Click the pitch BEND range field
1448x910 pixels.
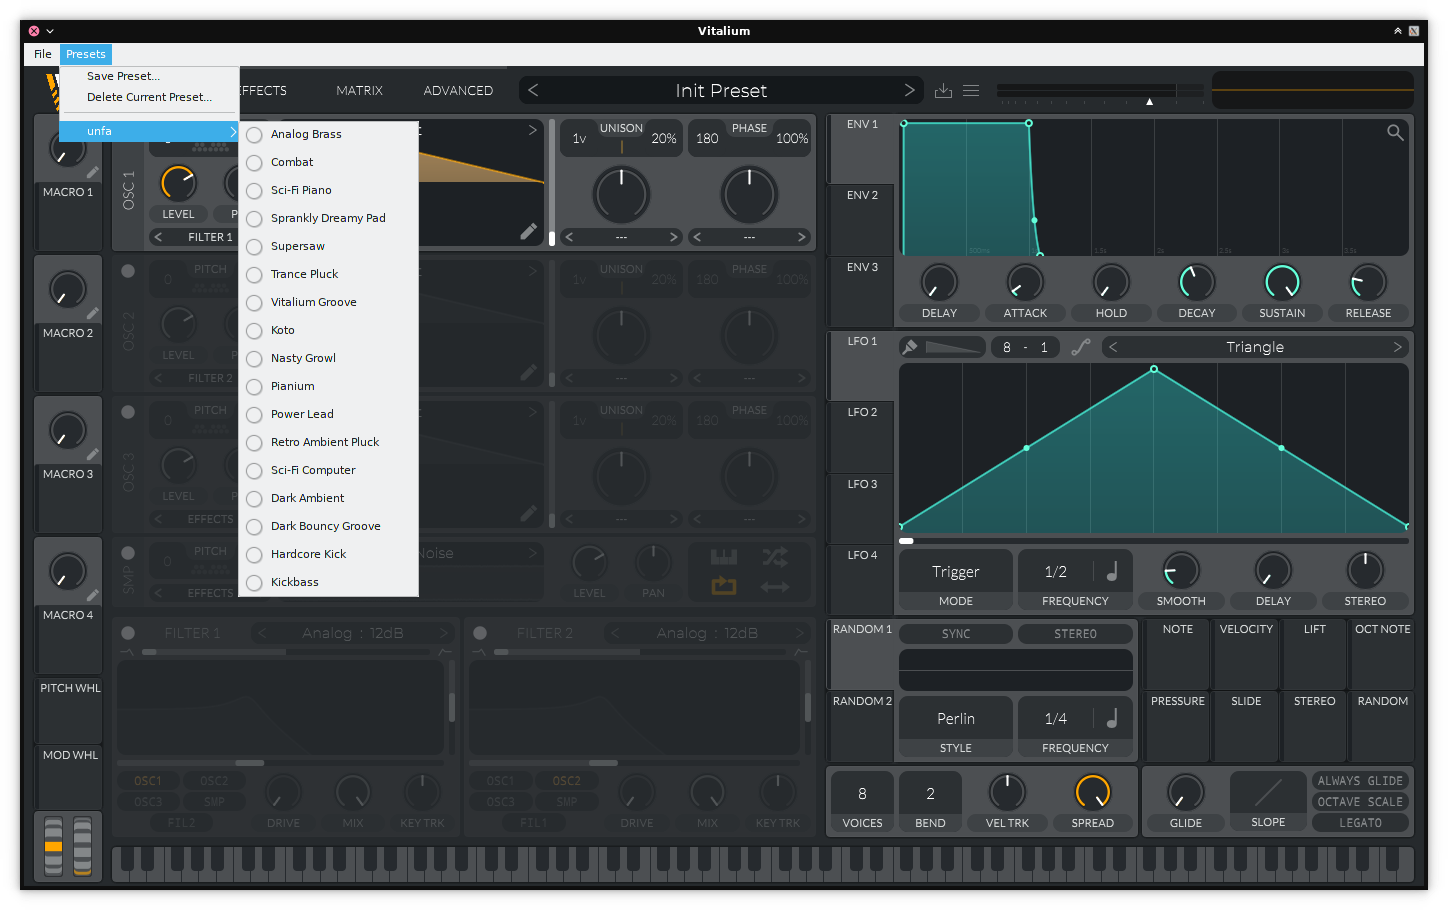tap(930, 793)
